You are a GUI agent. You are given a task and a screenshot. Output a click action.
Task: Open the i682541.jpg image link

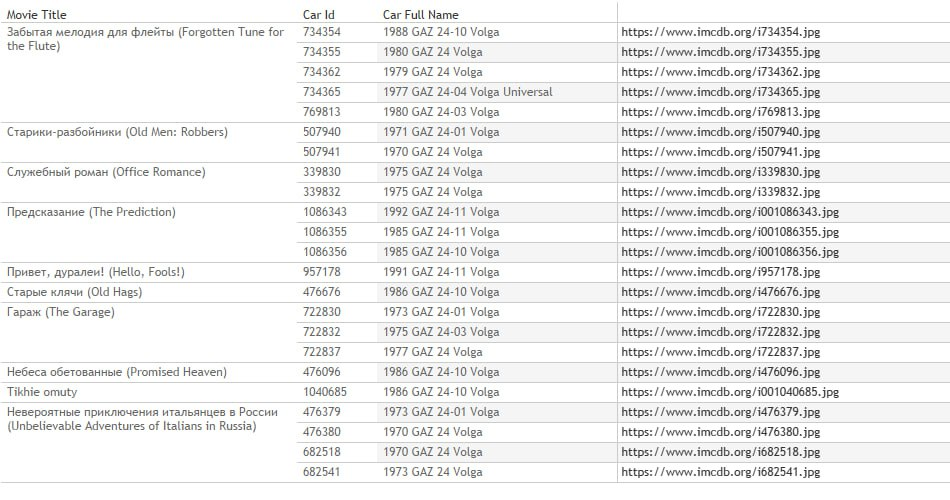(720, 472)
